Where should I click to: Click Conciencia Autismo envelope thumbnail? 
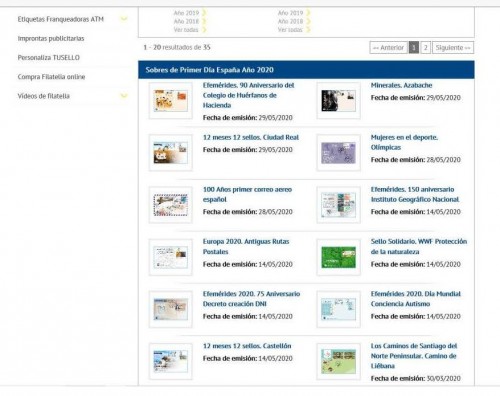click(x=339, y=309)
